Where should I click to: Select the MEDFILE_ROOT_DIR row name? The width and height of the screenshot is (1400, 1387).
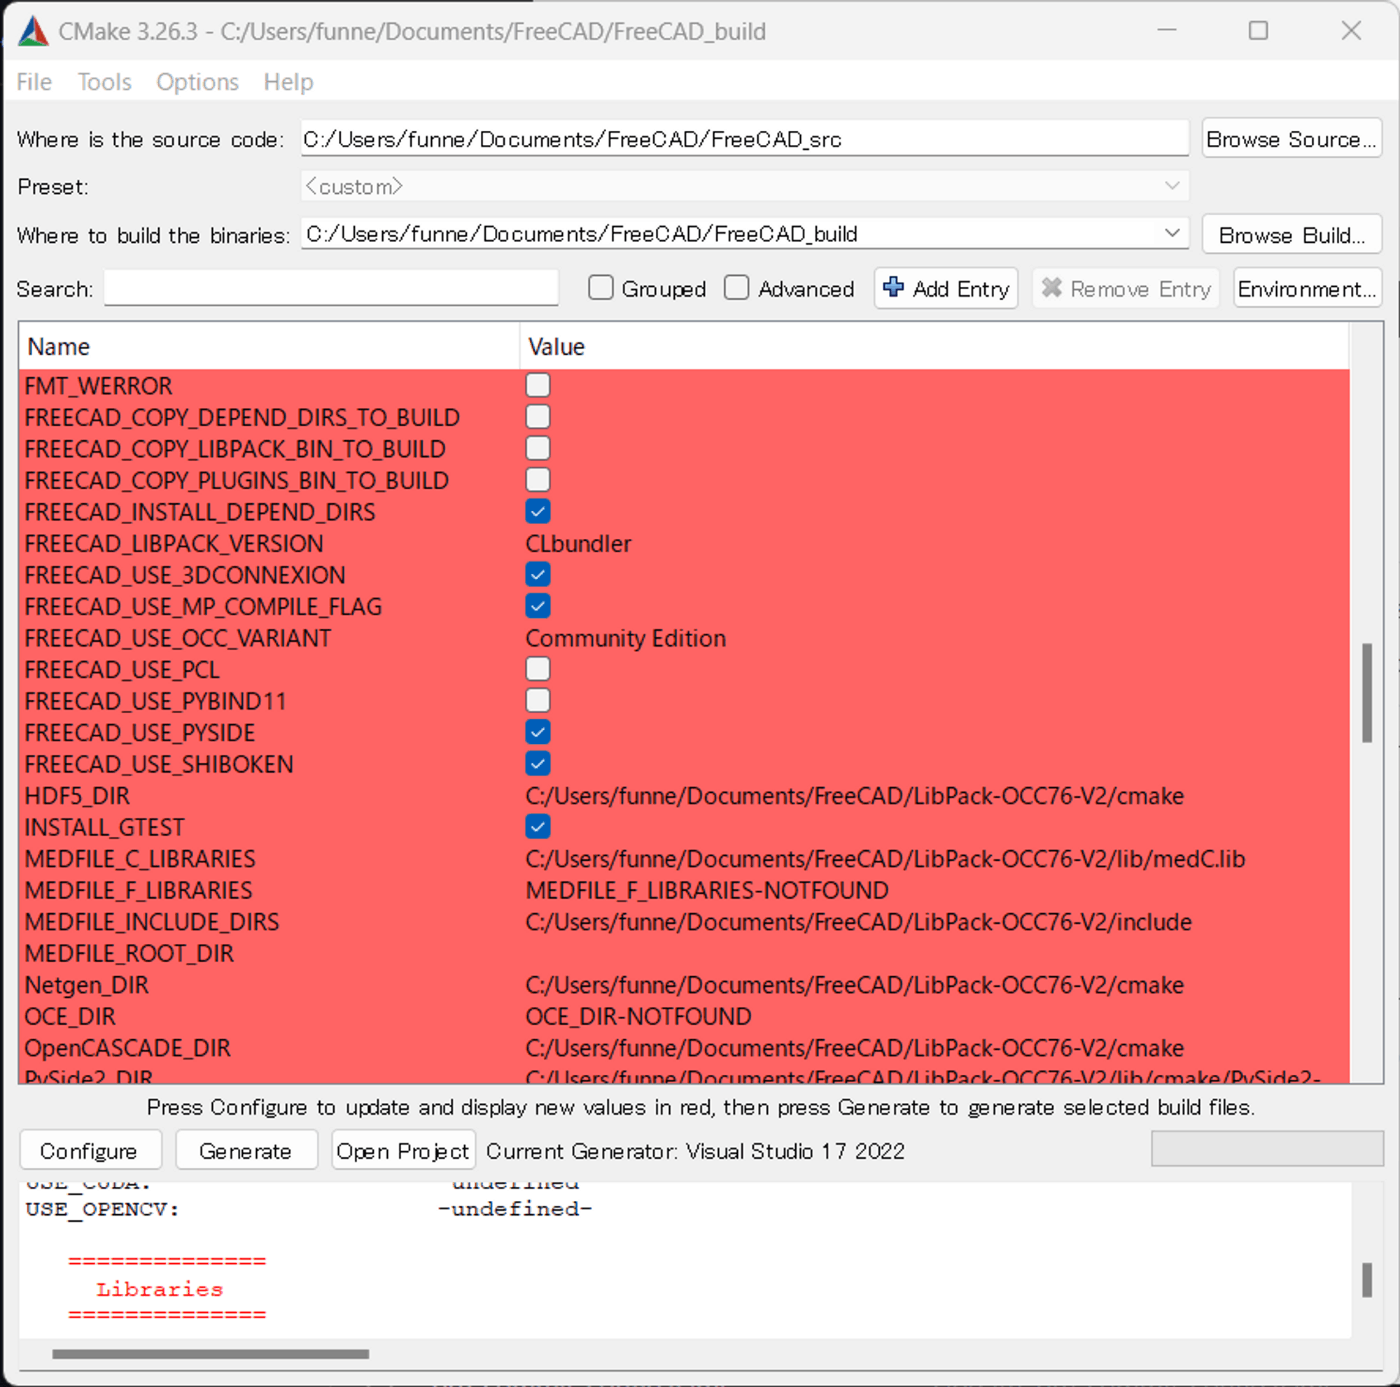tap(129, 953)
